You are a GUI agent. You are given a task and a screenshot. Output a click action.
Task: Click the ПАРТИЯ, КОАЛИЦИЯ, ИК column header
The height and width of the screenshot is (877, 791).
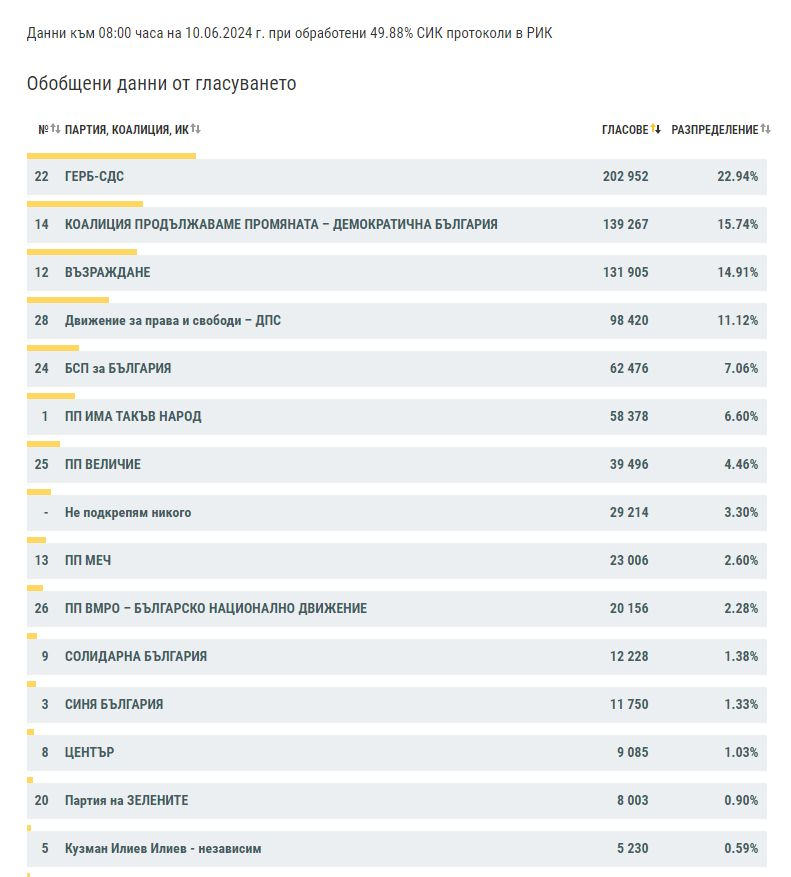click(126, 130)
